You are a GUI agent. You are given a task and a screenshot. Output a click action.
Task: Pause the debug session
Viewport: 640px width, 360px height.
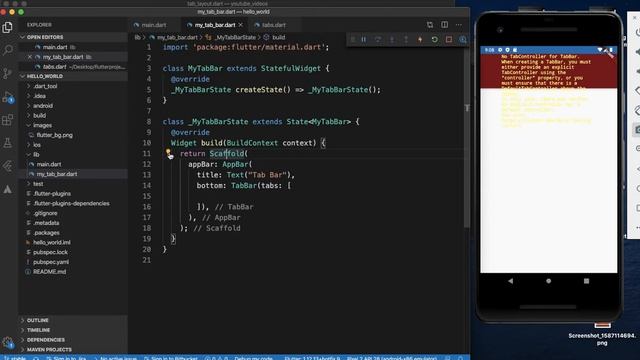[363, 40]
